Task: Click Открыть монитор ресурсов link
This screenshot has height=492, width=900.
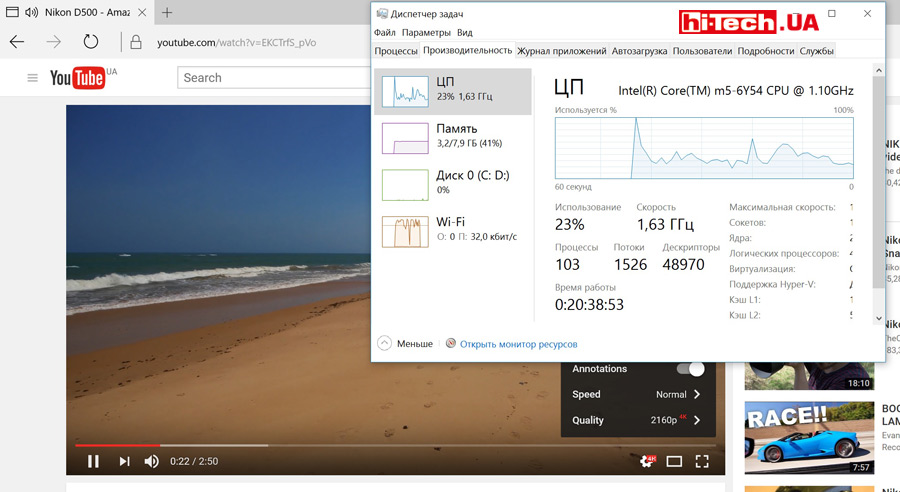Action: 518,344
